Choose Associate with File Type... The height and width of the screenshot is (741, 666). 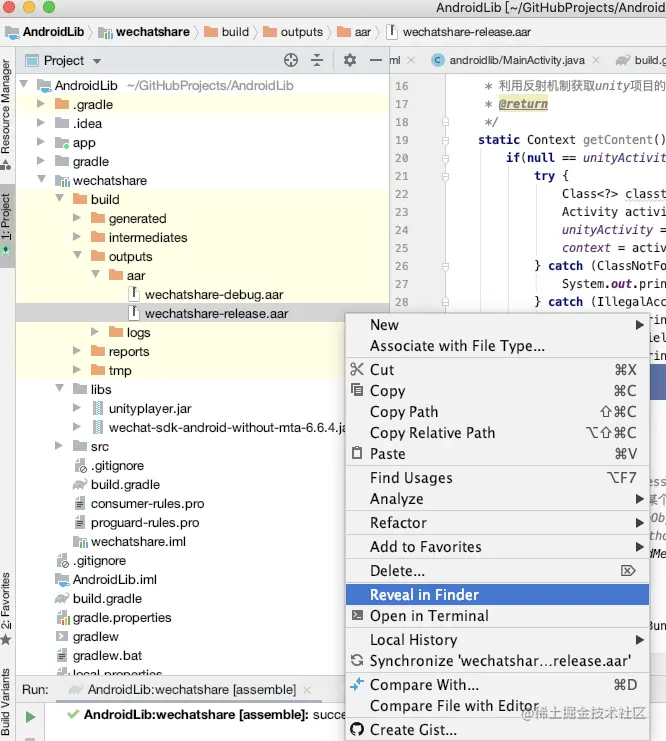497,346
